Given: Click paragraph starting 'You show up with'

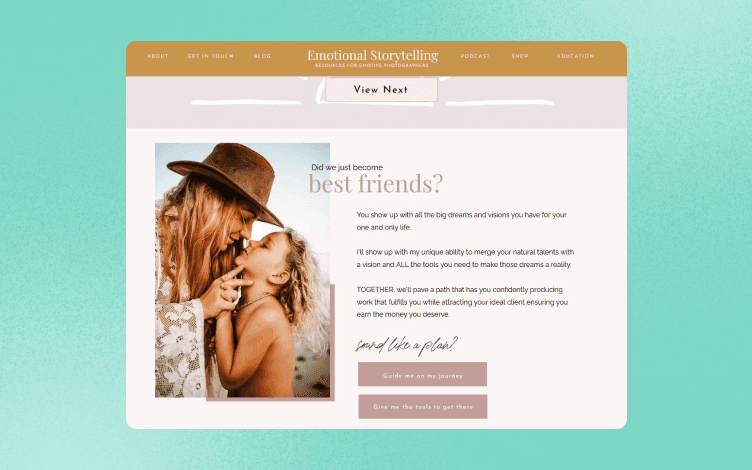Looking at the screenshot, I should (462, 221).
